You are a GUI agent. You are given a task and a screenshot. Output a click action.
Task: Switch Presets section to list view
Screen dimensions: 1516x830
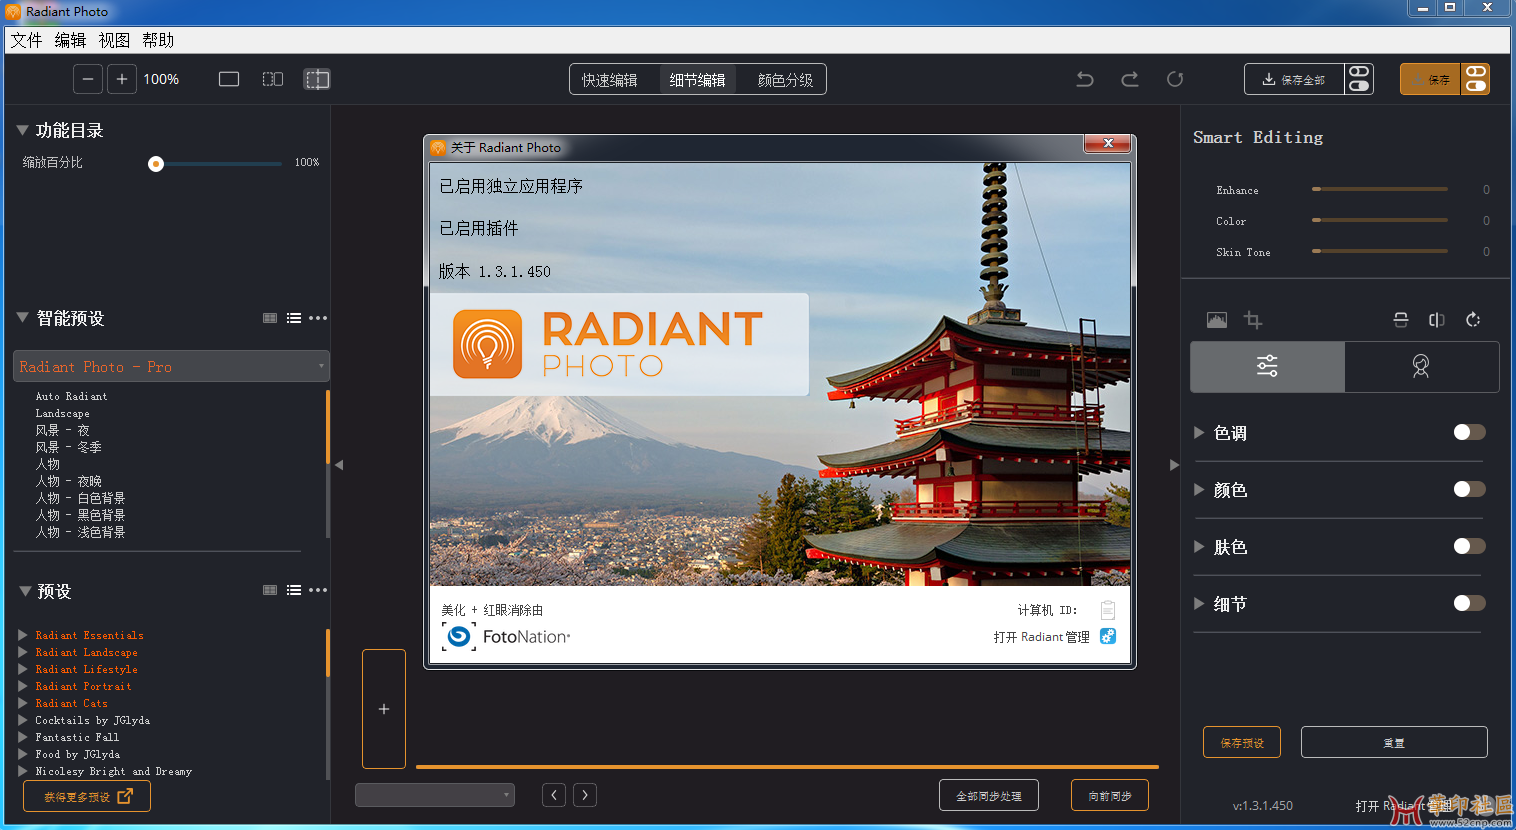tap(294, 590)
